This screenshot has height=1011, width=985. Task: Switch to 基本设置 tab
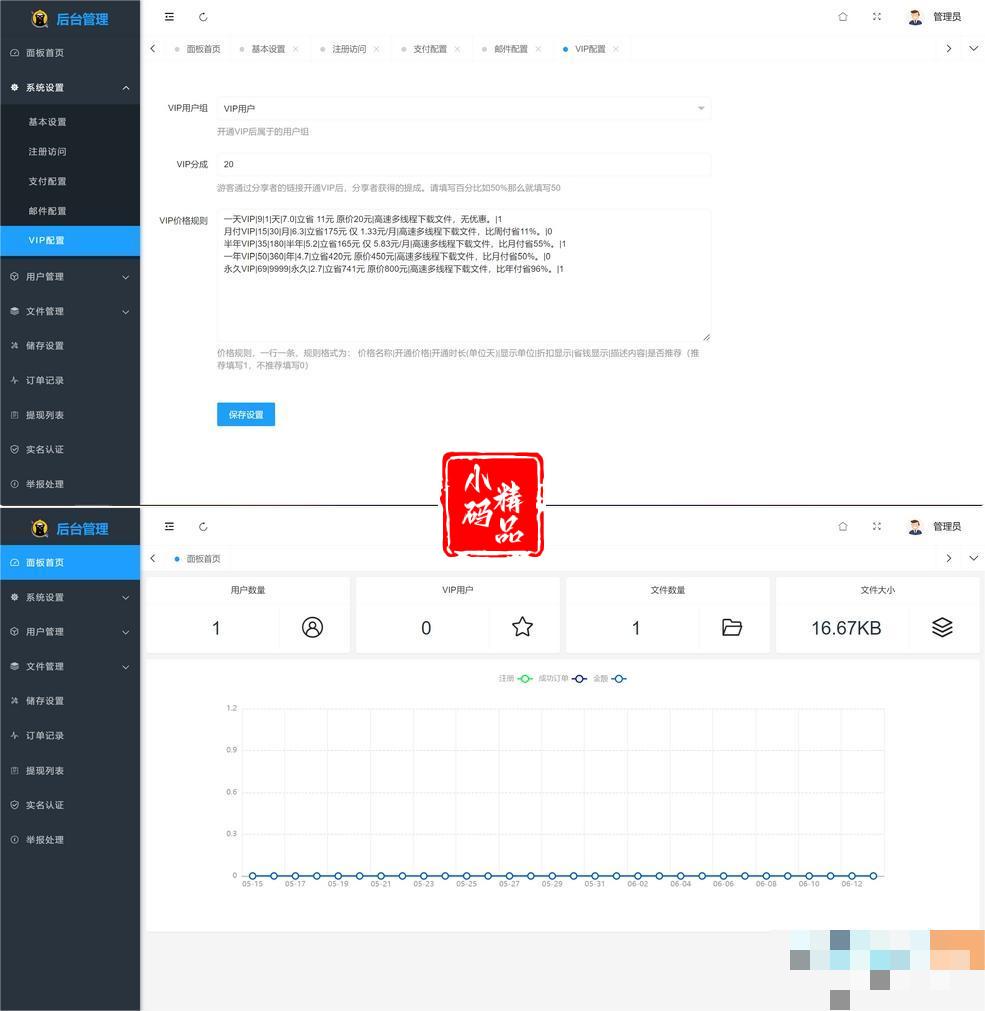tap(268, 49)
